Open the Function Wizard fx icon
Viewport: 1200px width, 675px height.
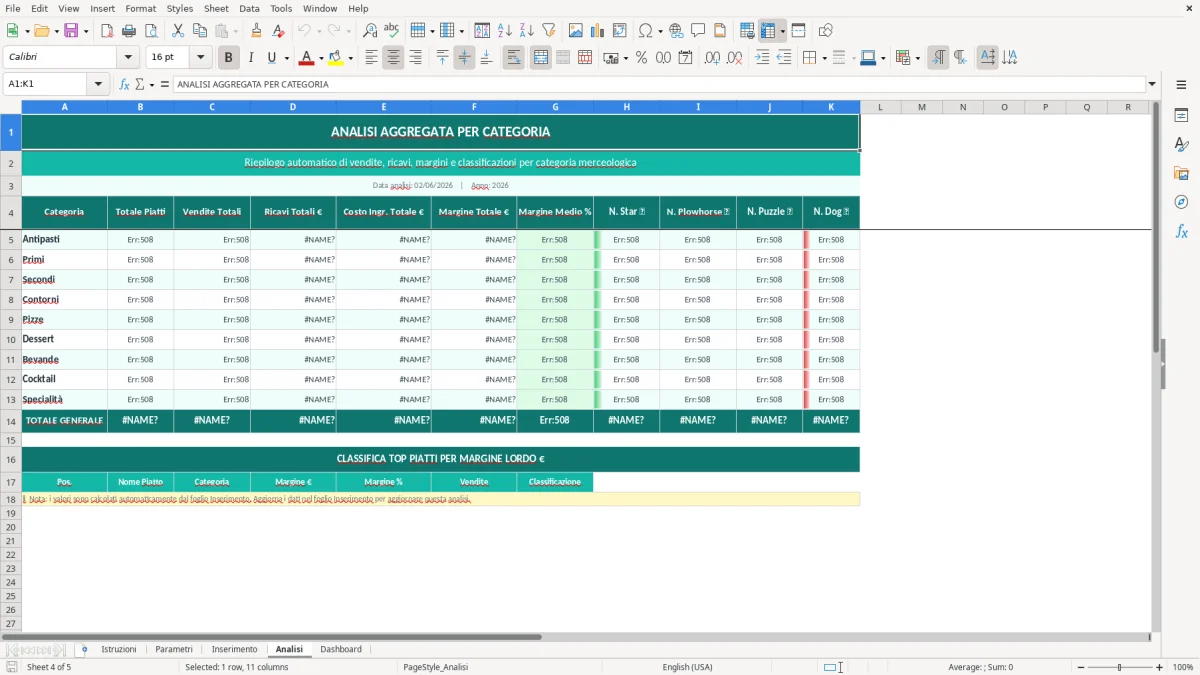[x=125, y=84]
